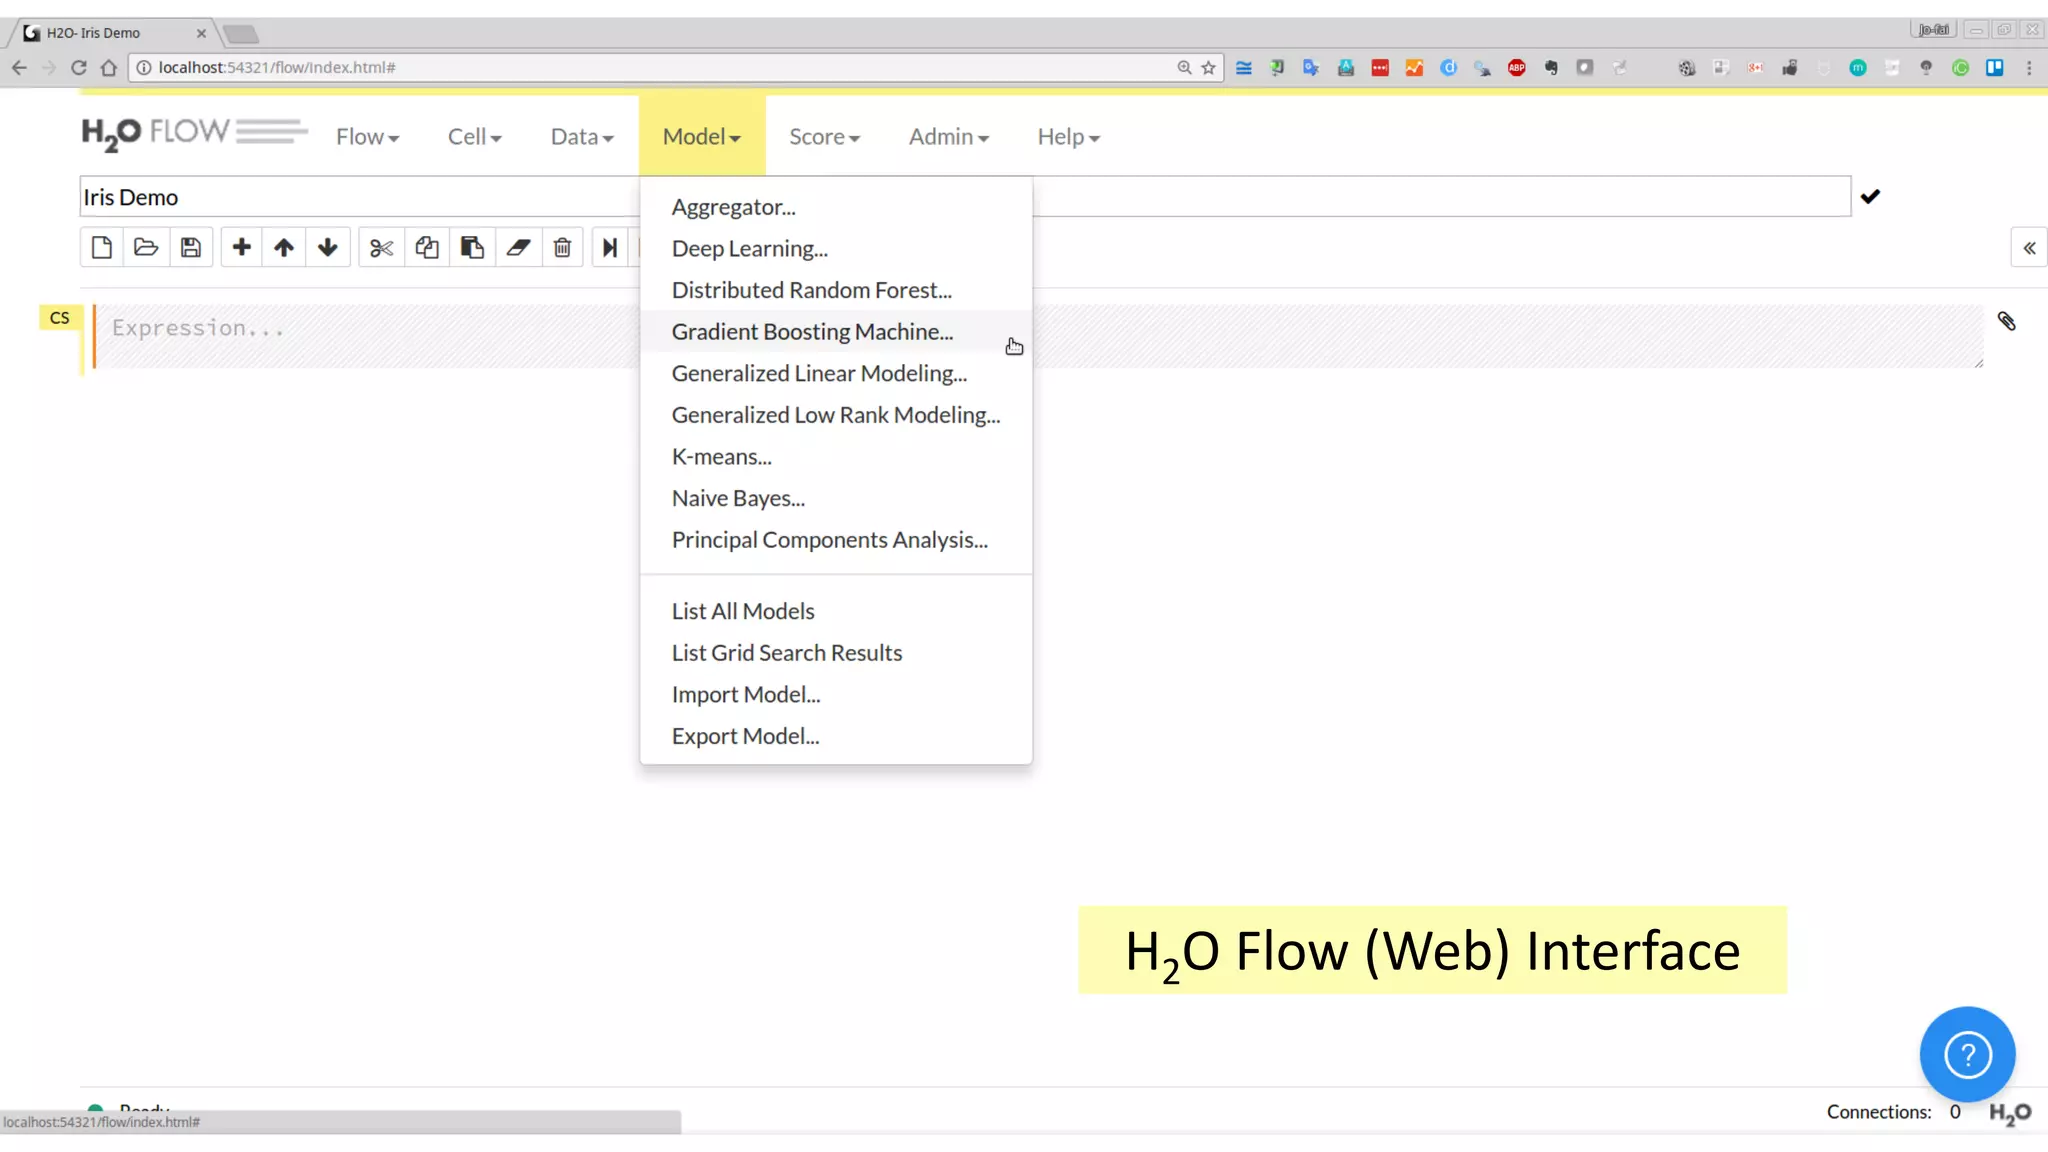2048x1152 pixels.
Task: Create a new flow with page icon
Action: pos(102,247)
